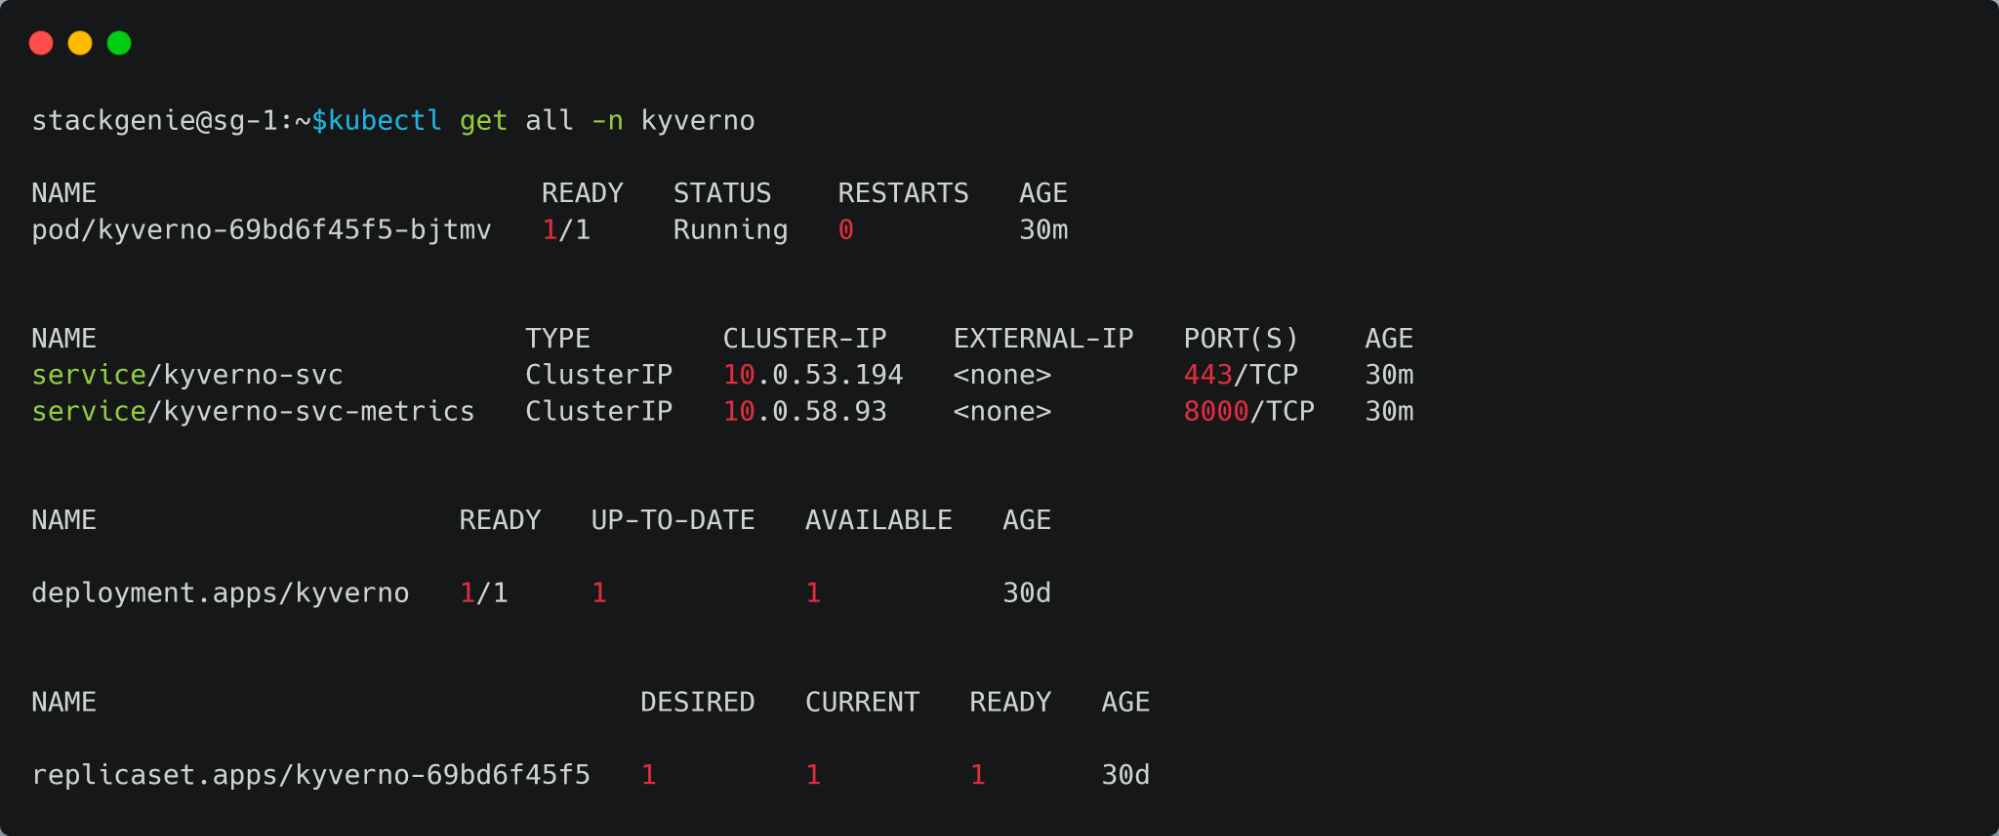Click the RESTARTS column header
The image size is (1999, 836).
point(903,193)
